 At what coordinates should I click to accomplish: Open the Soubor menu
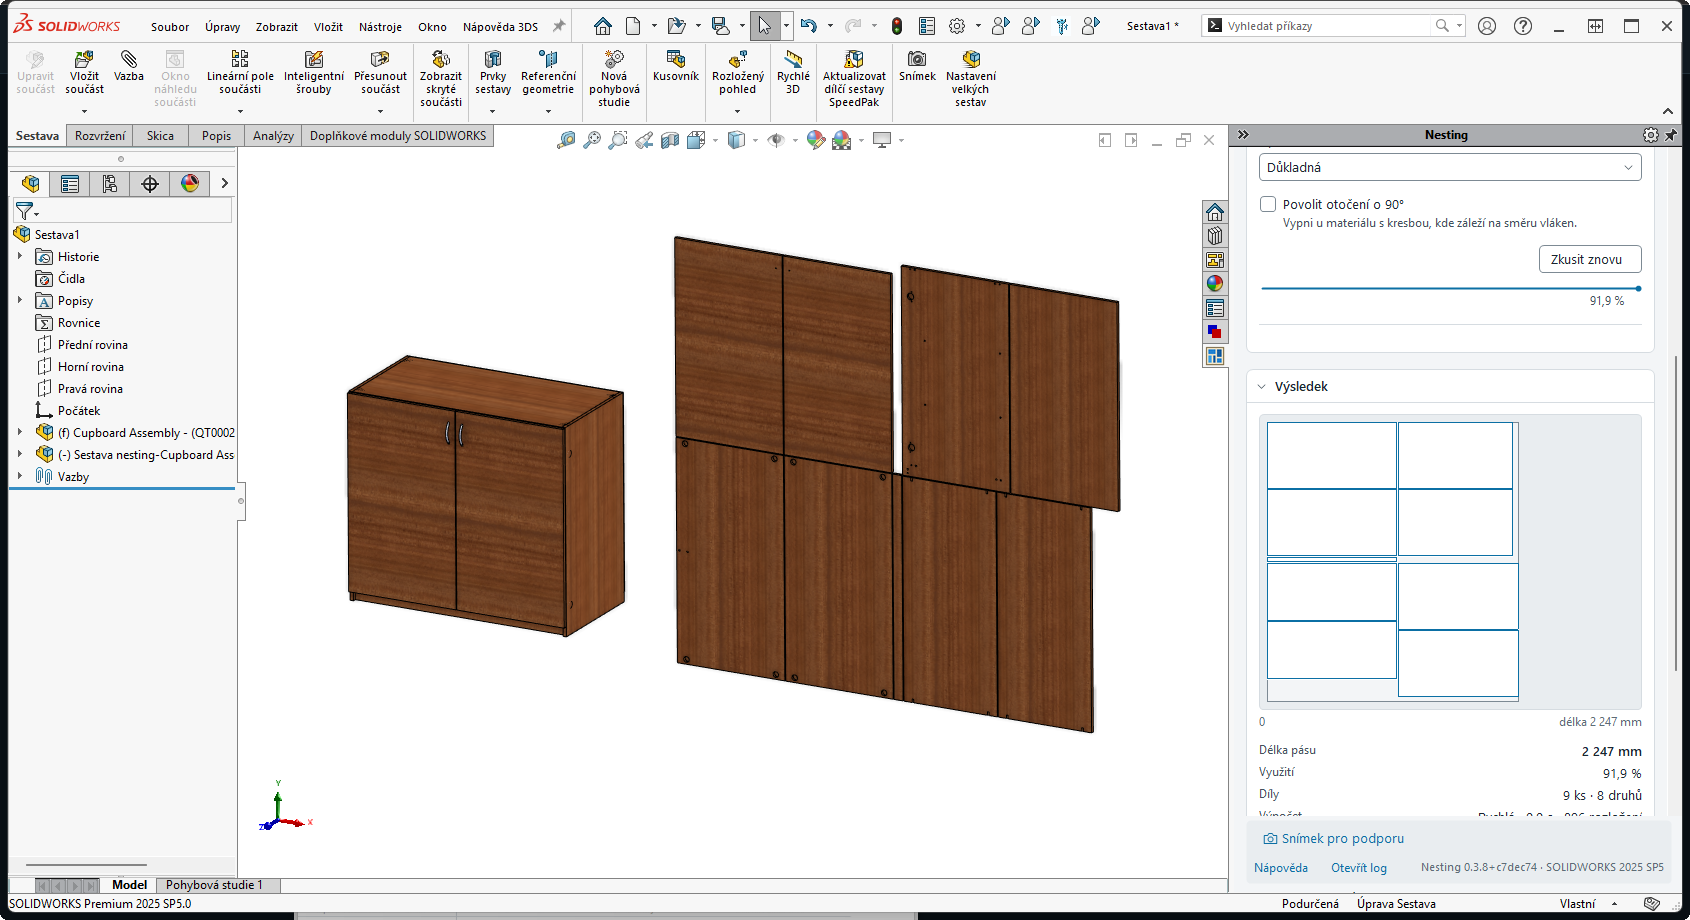pos(170,27)
